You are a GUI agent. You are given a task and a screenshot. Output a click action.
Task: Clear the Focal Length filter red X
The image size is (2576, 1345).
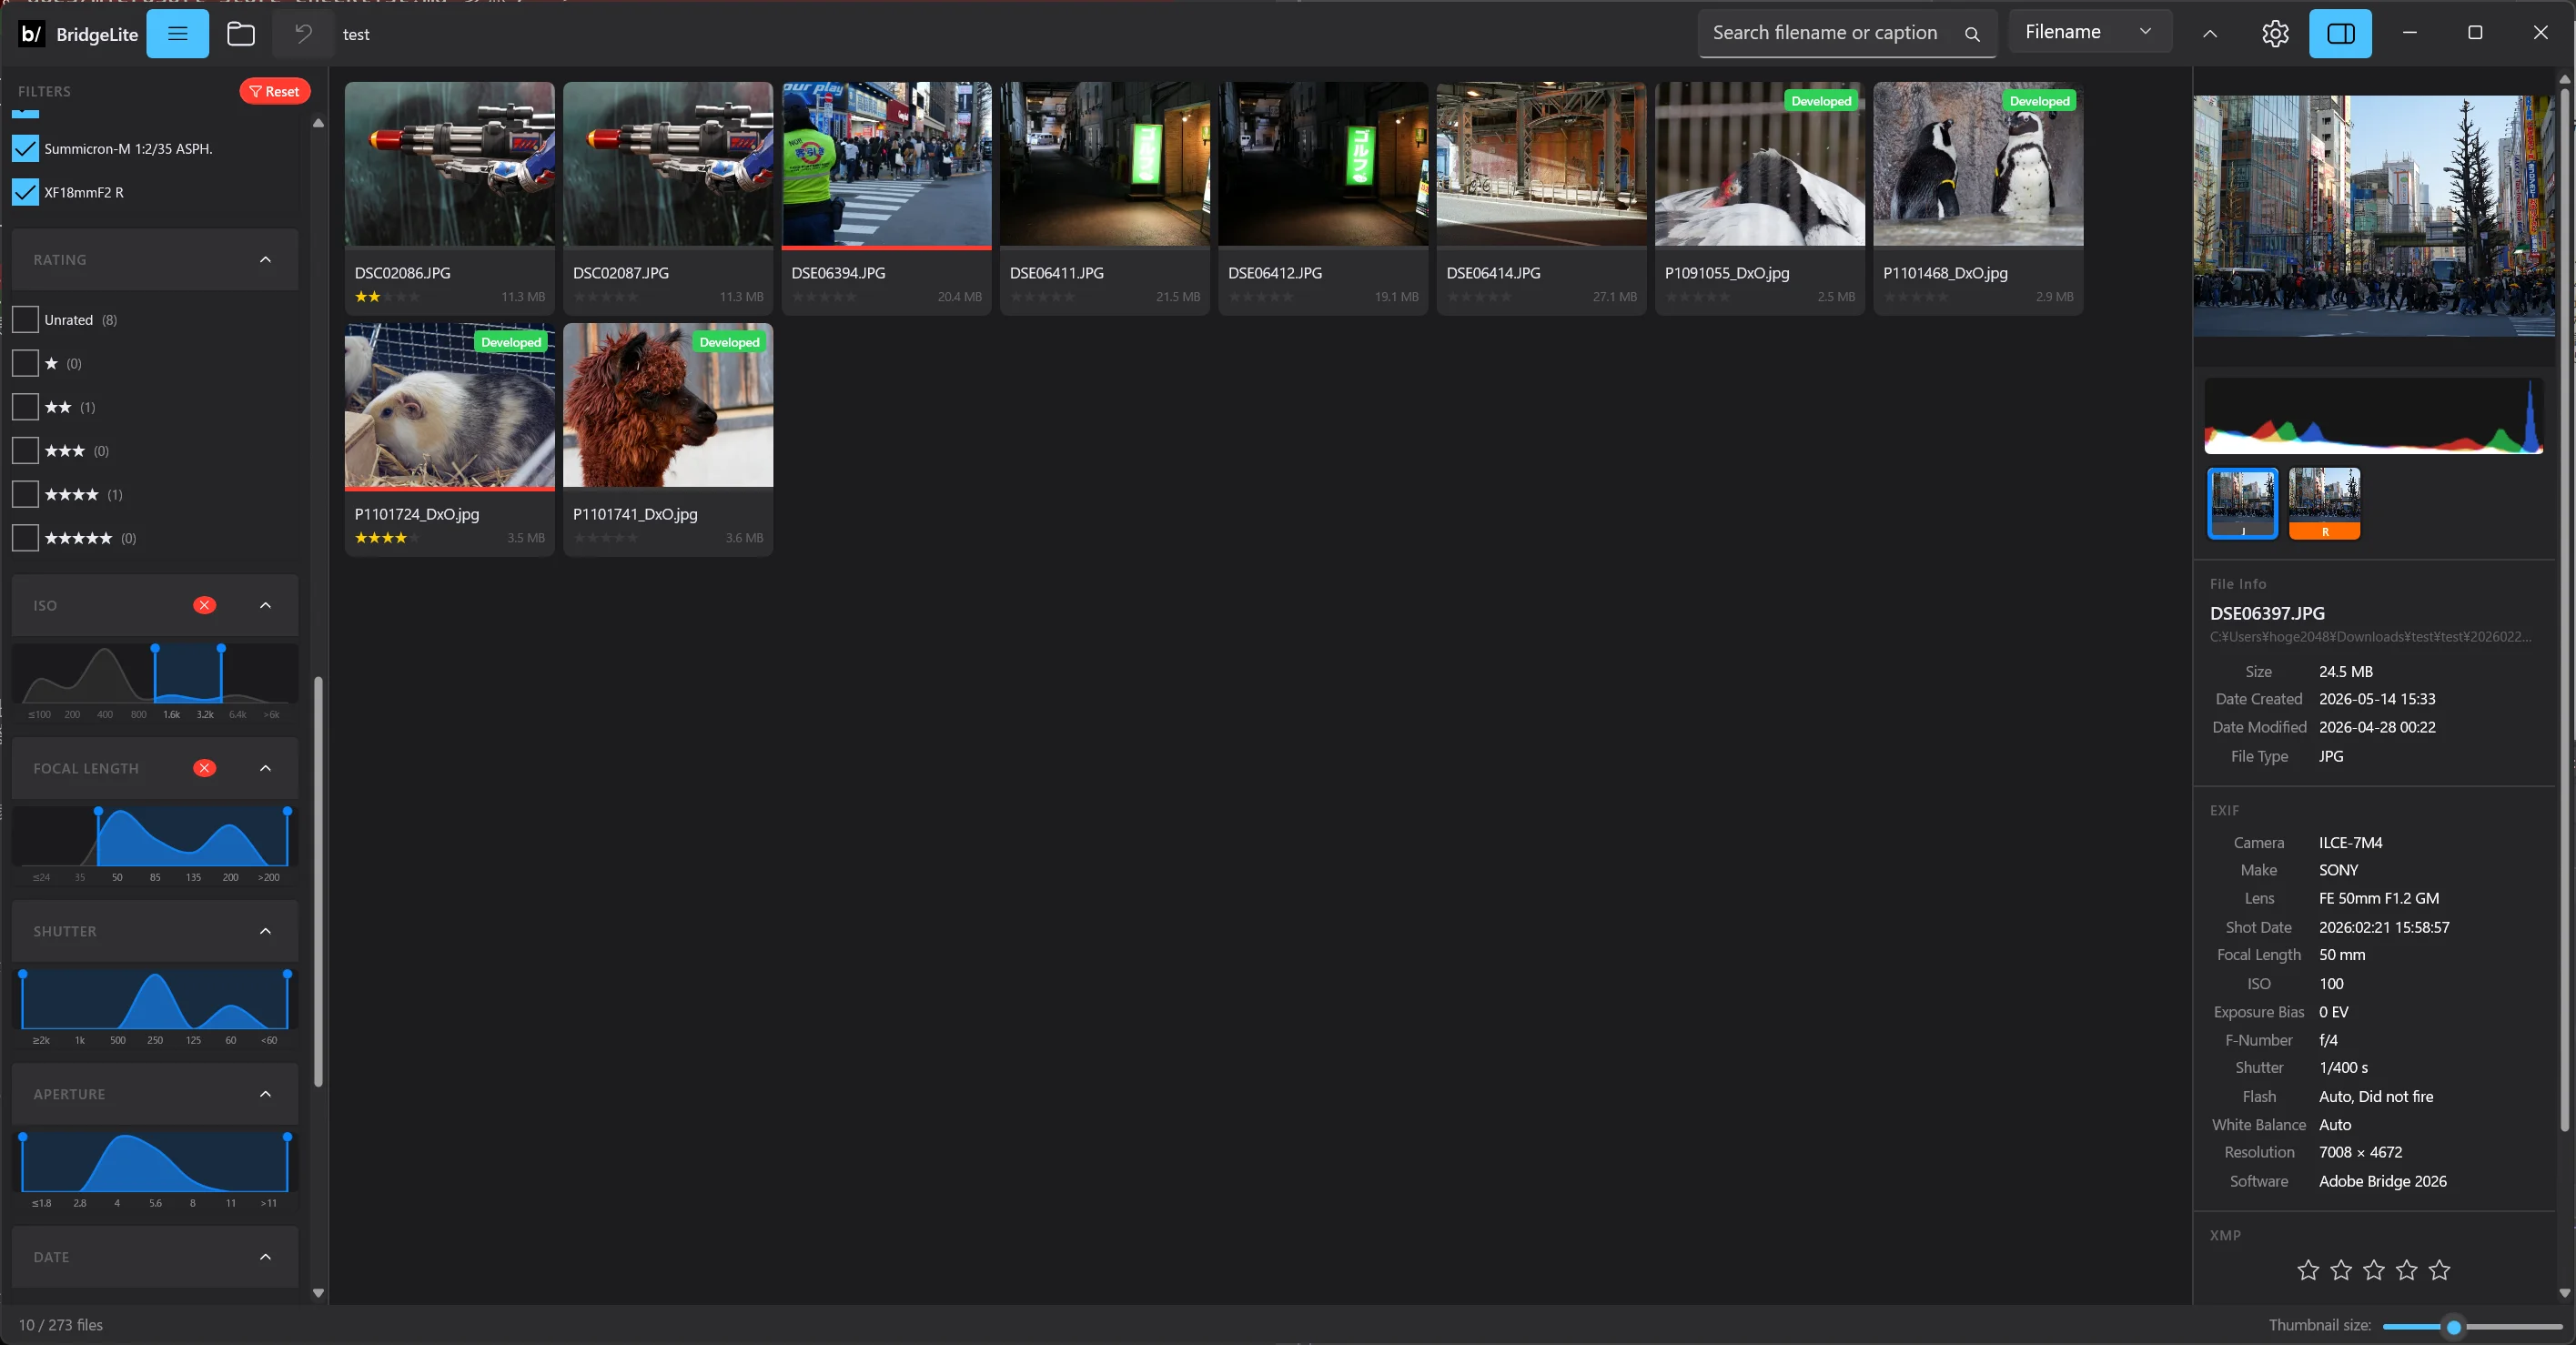(204, 768)
